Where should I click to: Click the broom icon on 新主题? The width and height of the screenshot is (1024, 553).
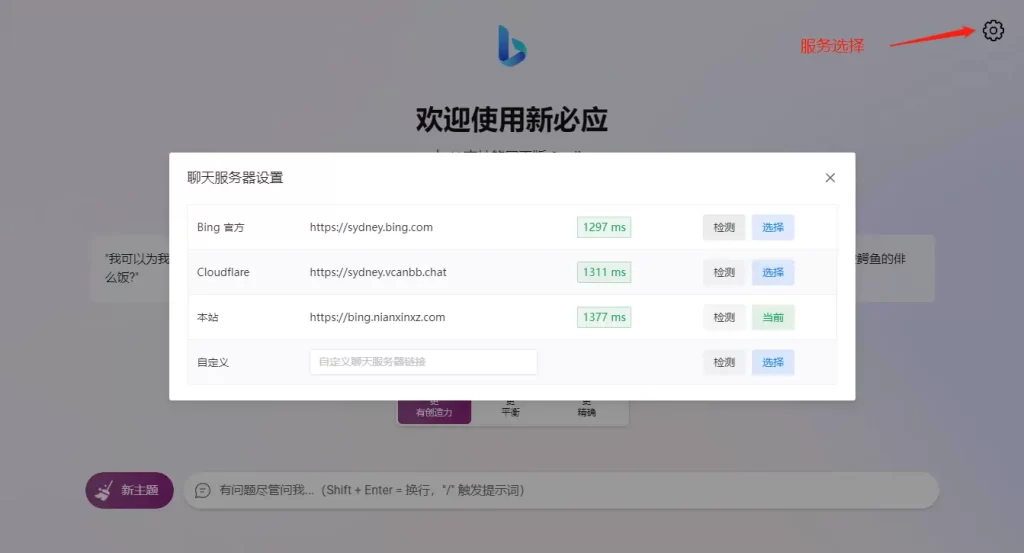(x=104, y=490)
